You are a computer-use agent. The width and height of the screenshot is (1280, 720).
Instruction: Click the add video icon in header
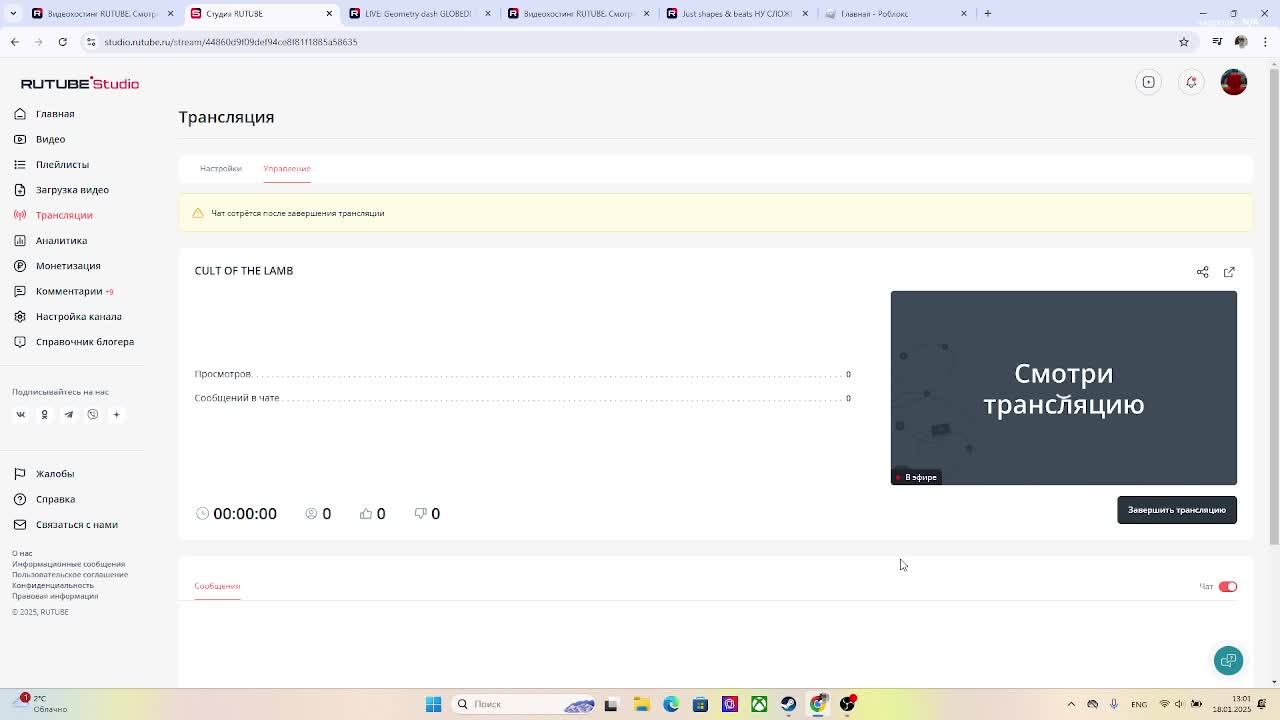tap(1149, 82)
